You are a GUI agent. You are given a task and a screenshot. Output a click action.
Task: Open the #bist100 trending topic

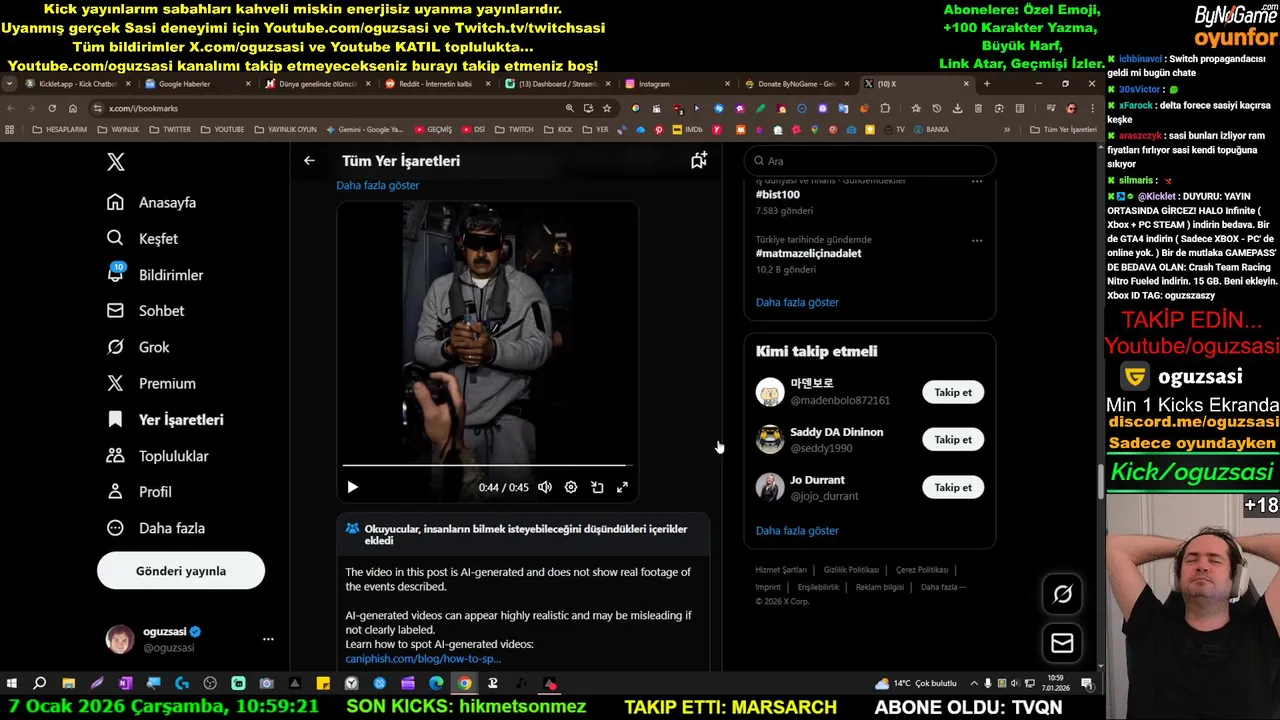coord(778,195)
